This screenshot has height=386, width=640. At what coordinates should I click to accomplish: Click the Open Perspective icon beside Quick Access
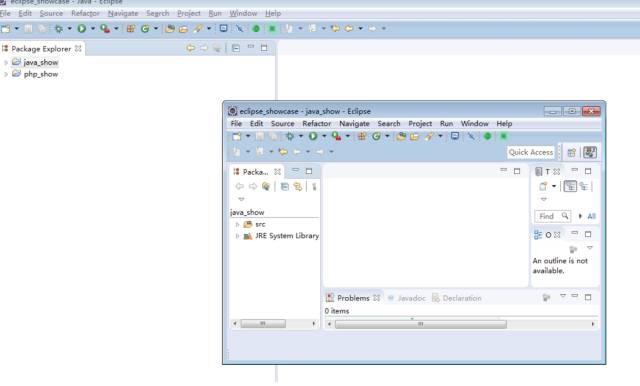point(571,153)
